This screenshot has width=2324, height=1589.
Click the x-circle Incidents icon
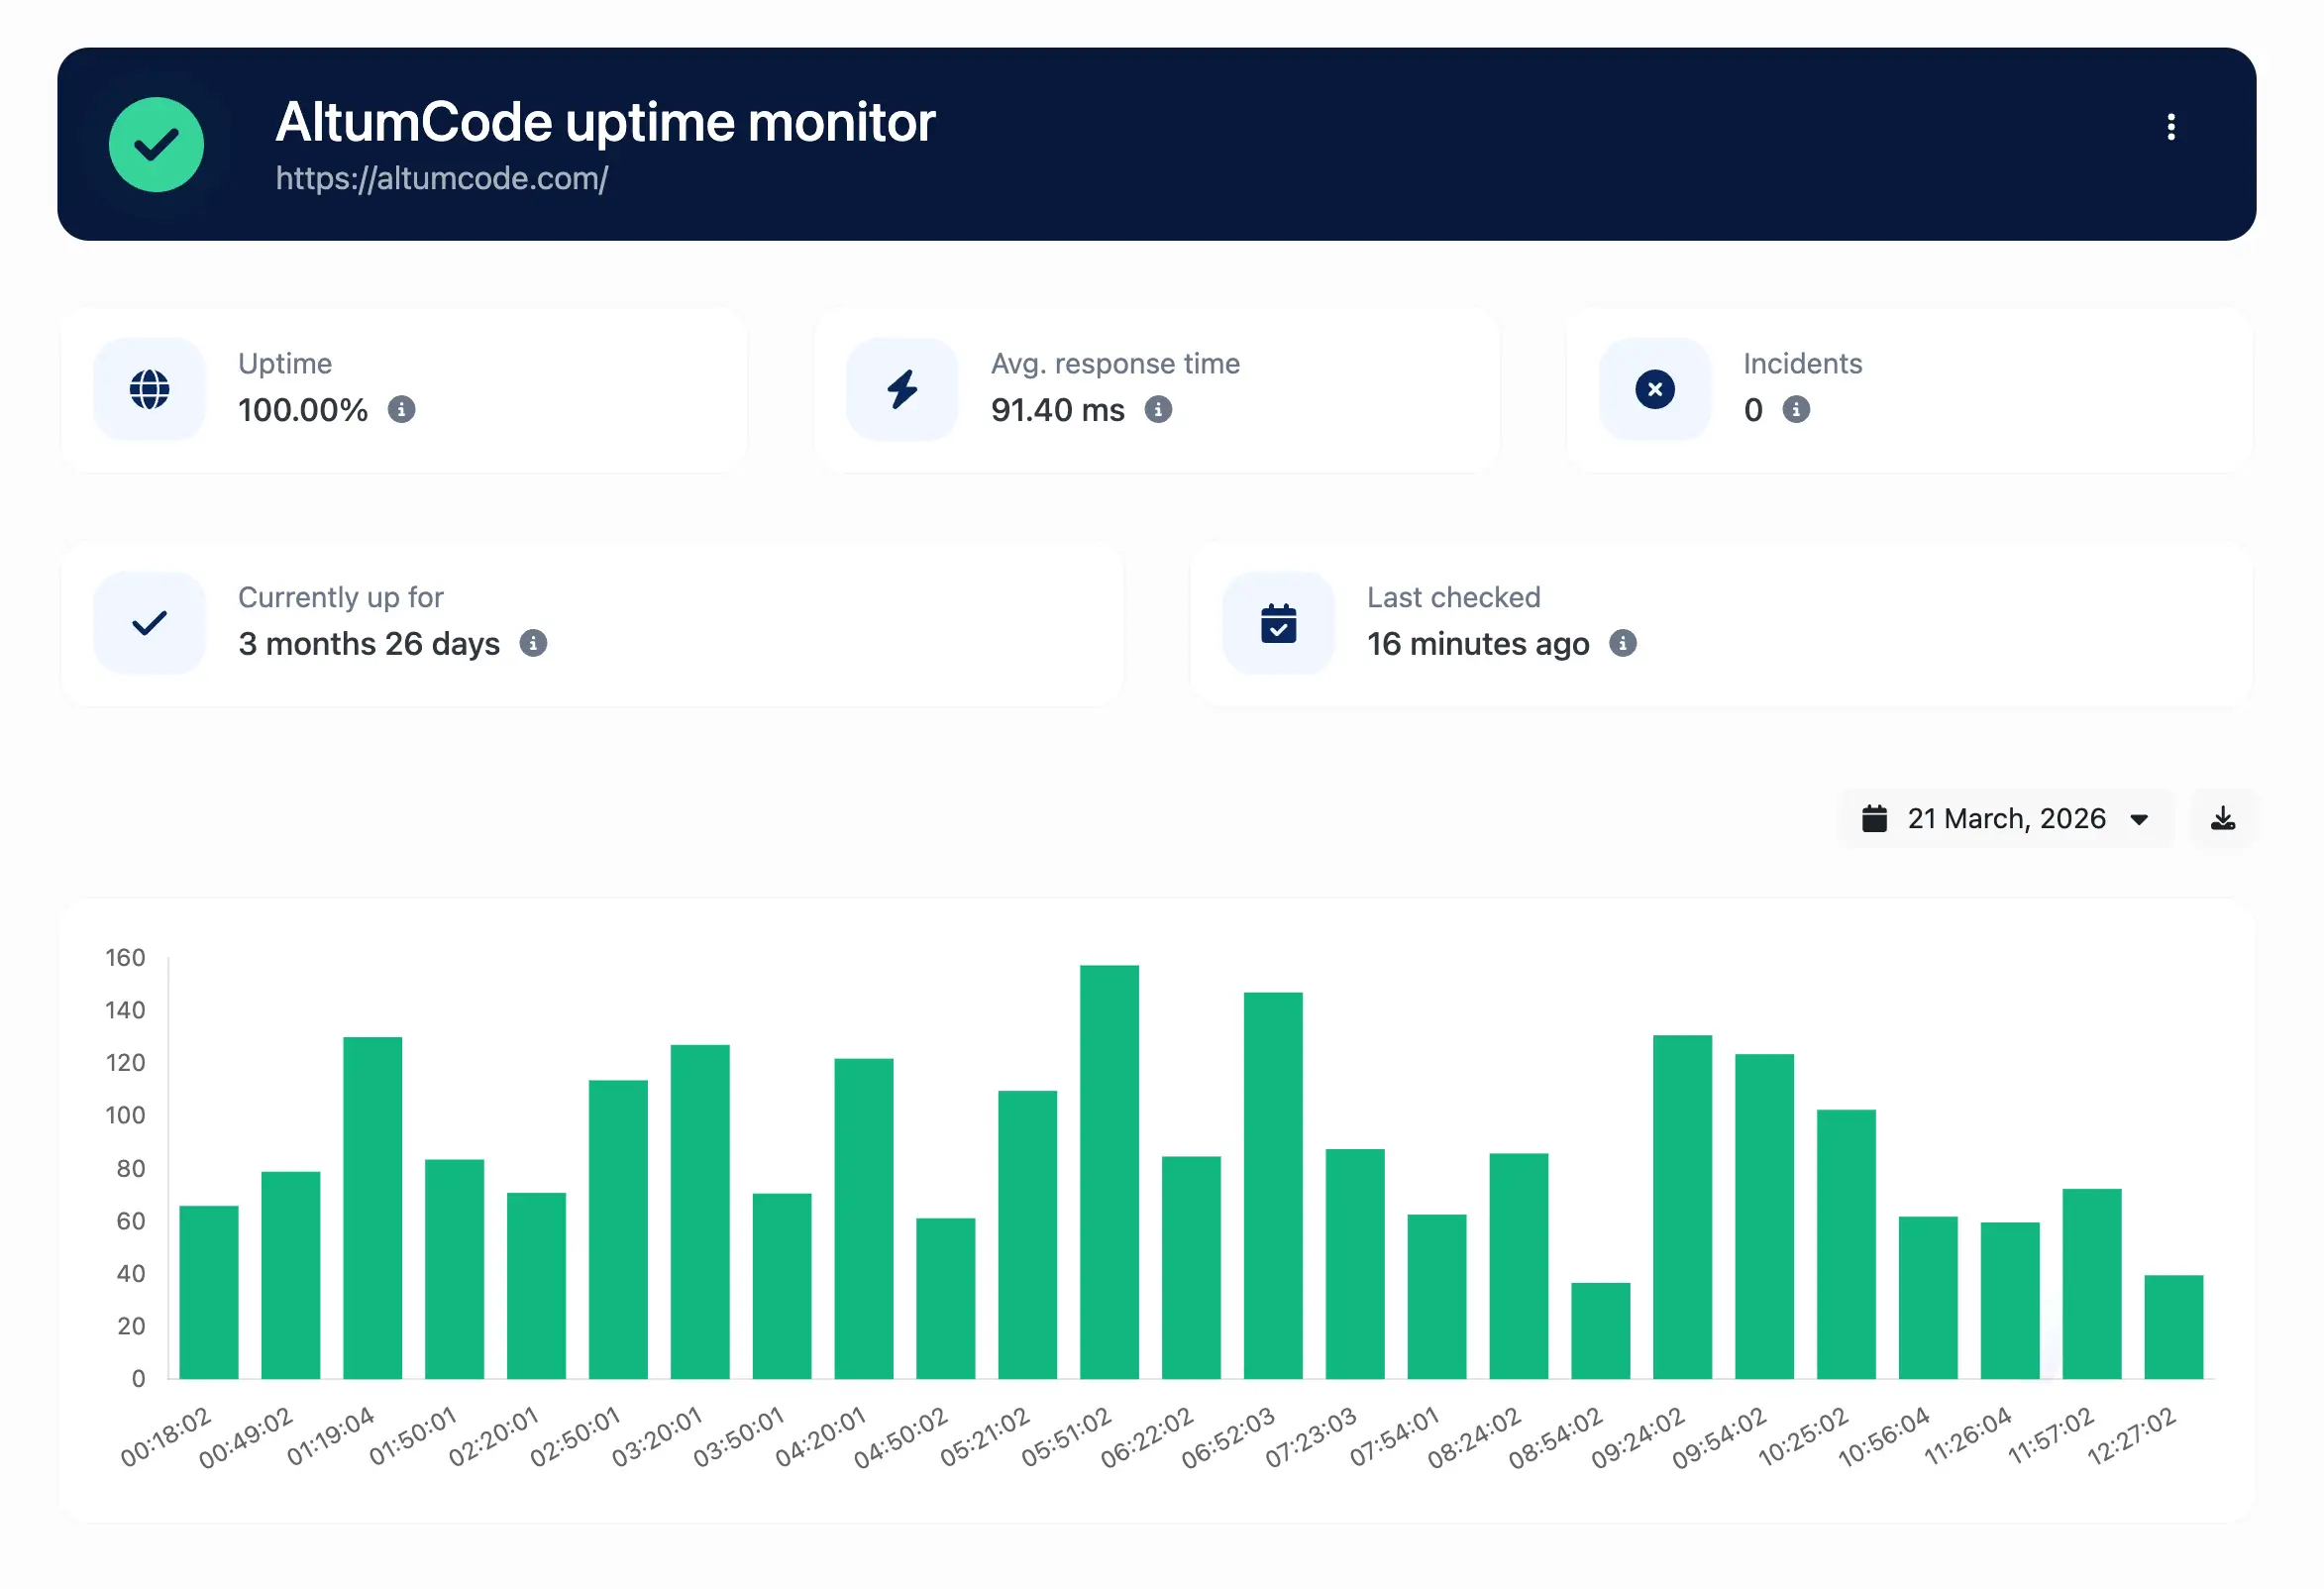click(x=1654, y=389)
